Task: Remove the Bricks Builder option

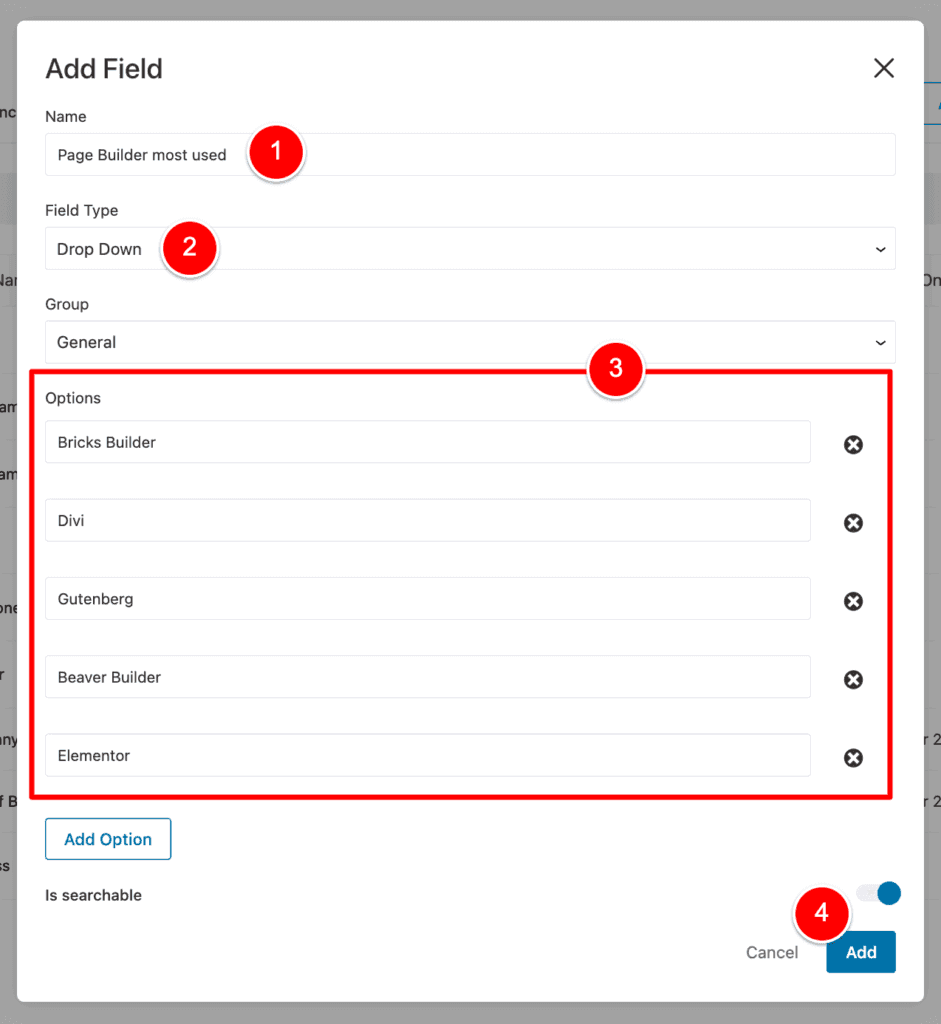Action: click(853, 444)
